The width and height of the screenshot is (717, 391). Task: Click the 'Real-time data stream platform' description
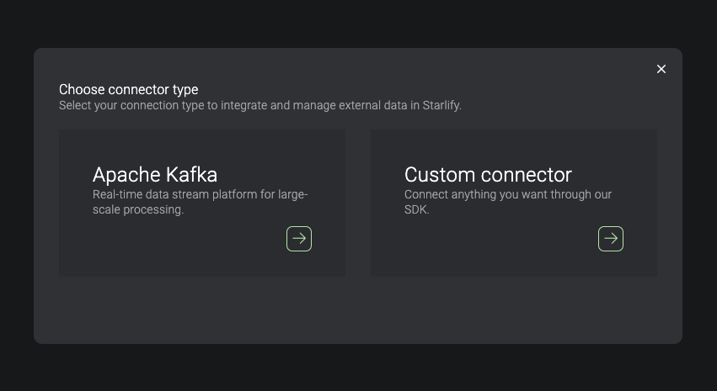(x=200, y=202)
